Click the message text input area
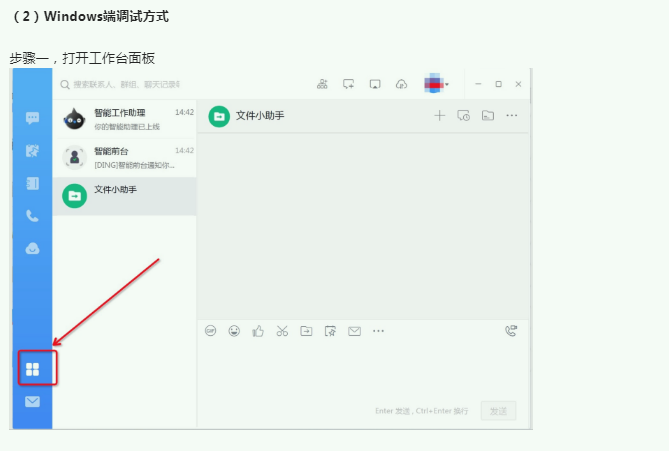 [x=363, y=369]
